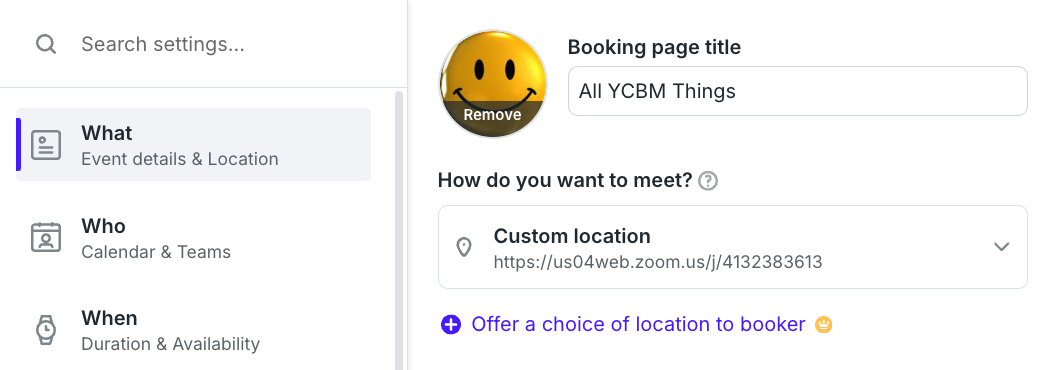Click the purple plus circle icon
This screenshot has width=1055, height=370.
click(x=451, y=325)
